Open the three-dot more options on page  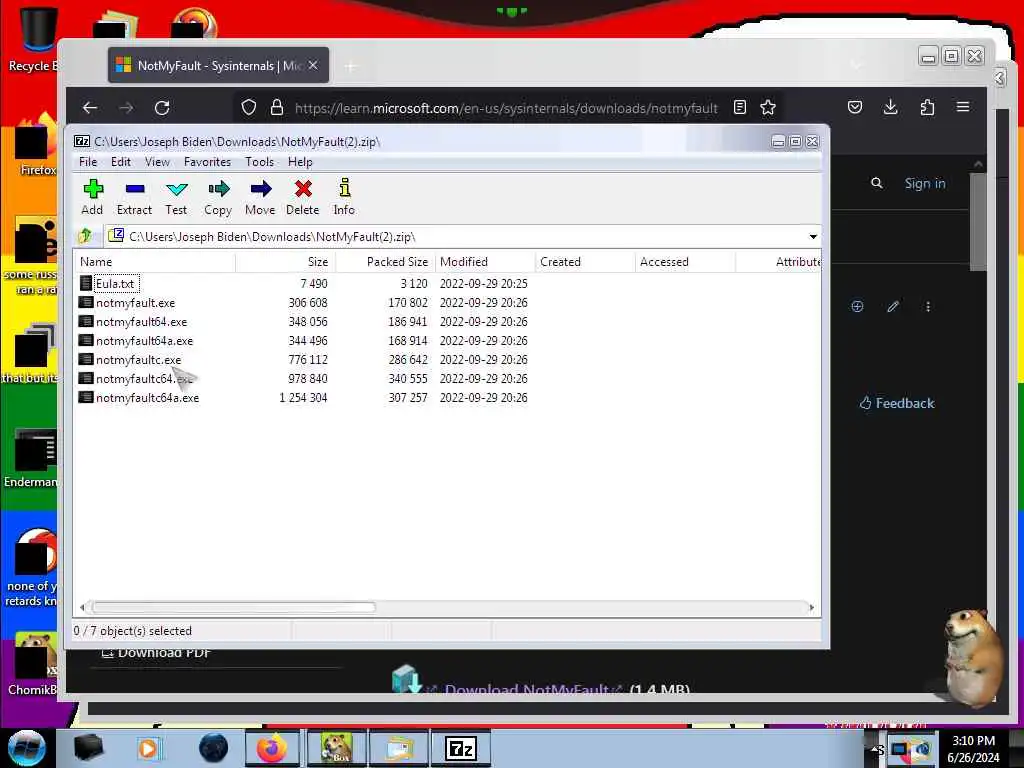click(928, 306)
